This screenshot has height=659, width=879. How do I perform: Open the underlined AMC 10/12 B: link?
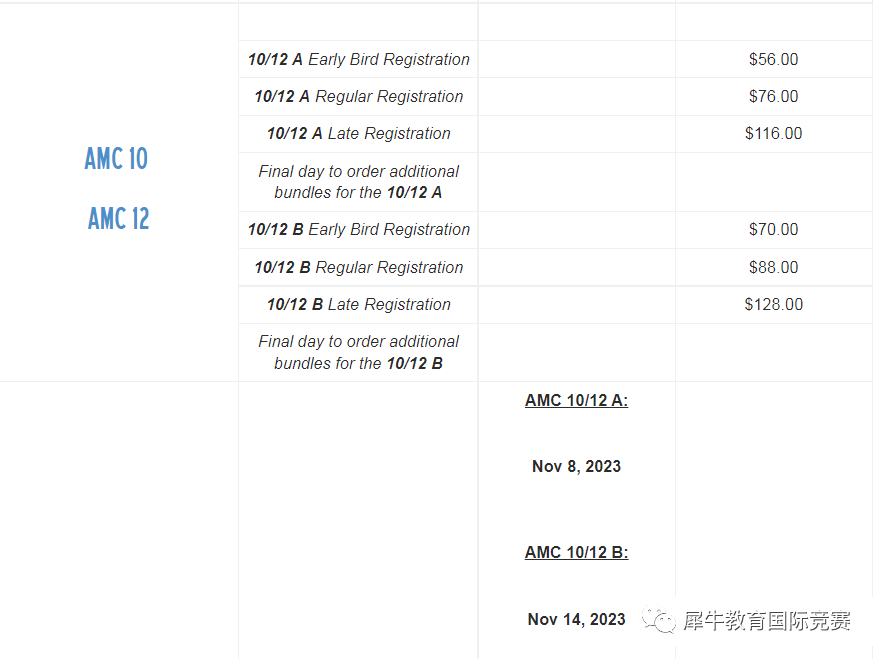coord(576,552)
